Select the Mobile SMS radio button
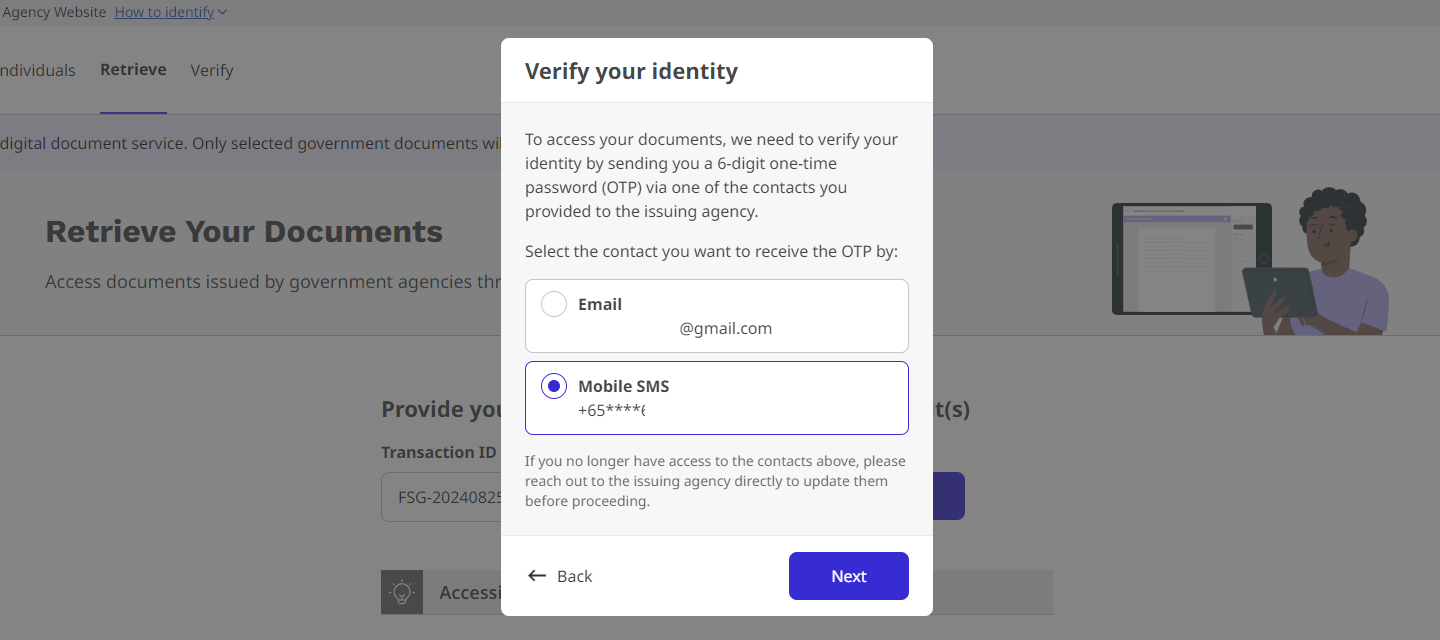Screen dimensions: 1440x640 click(554, 386)
